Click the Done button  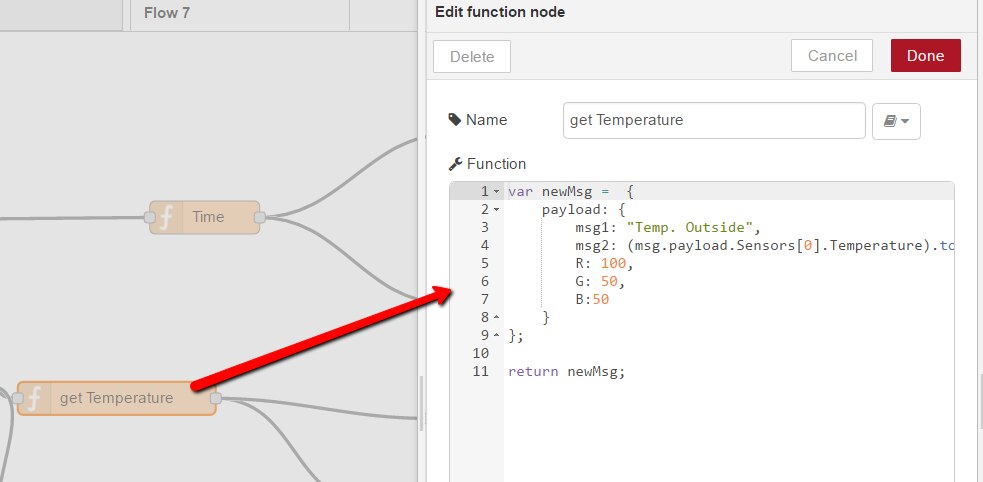pyautogui.click(x=925, y=56)
